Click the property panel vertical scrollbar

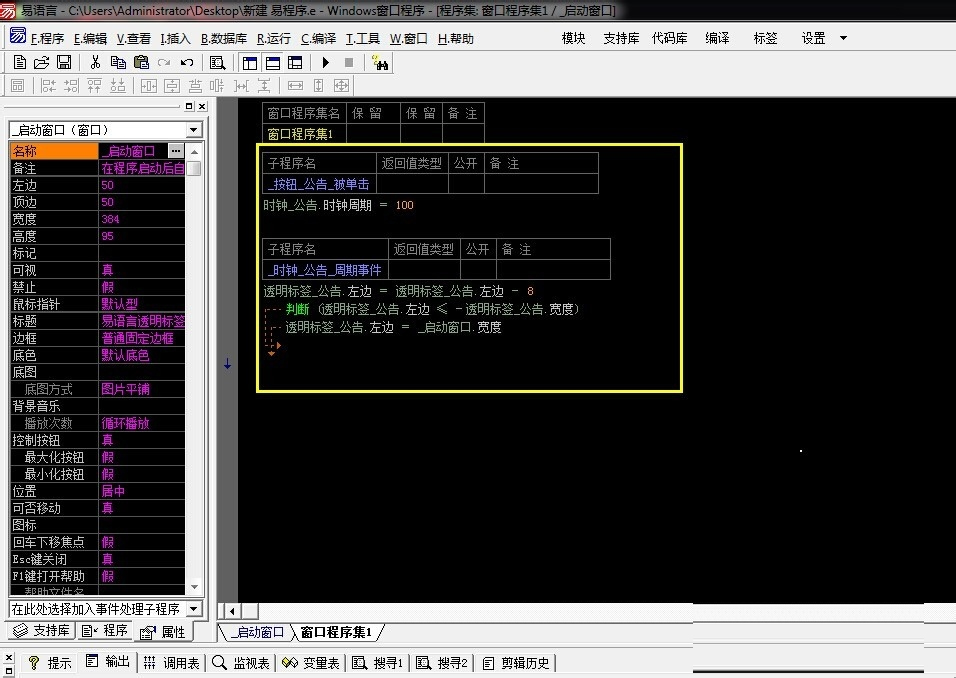coord(194,380)
